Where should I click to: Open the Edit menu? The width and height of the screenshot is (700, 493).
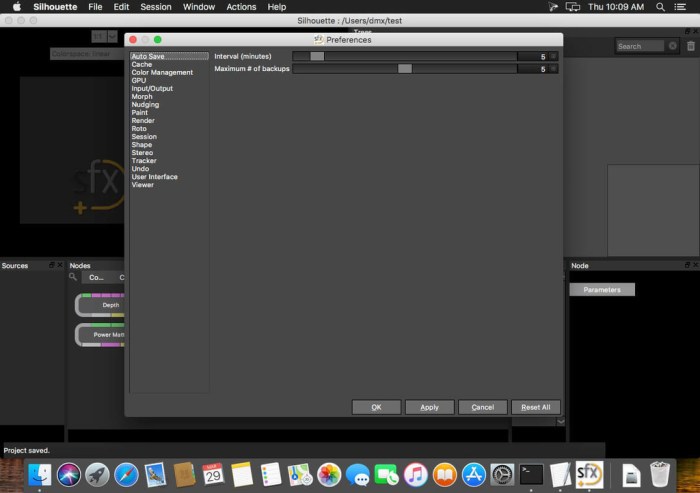click(121, 7)
